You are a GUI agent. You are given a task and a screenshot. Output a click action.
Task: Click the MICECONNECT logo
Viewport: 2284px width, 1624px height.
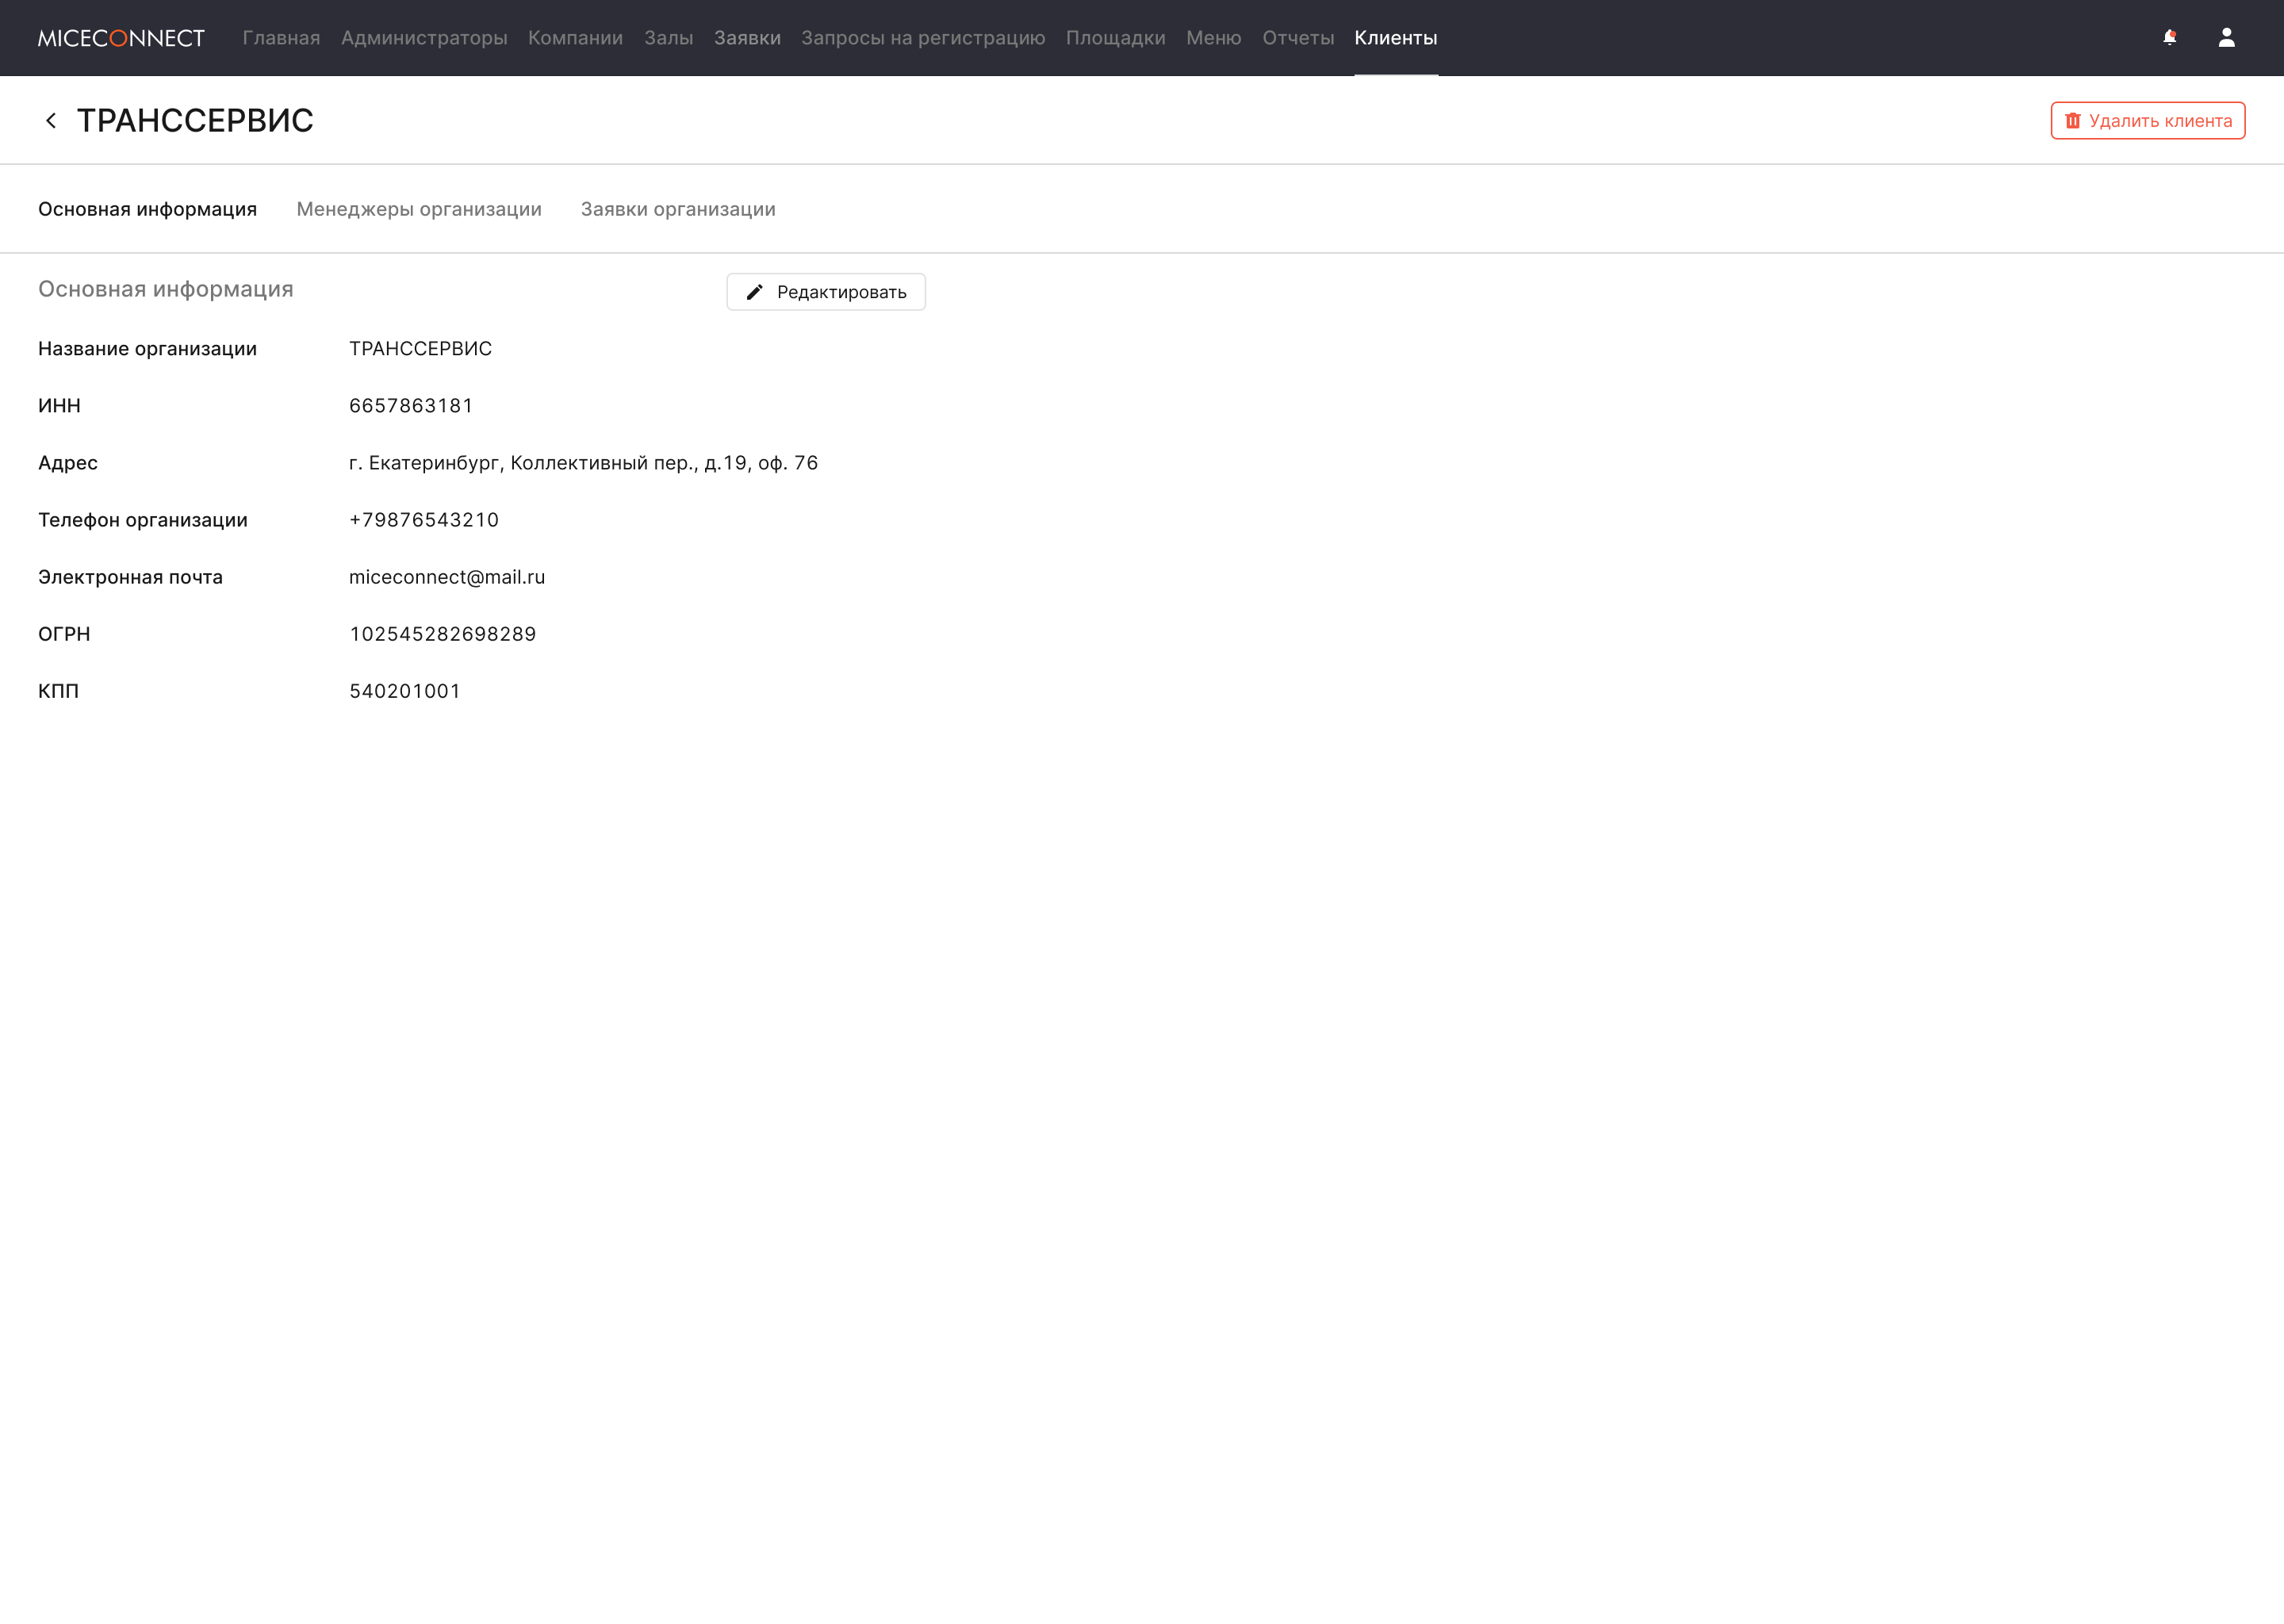pyautogui.click(x=121, y=38)
